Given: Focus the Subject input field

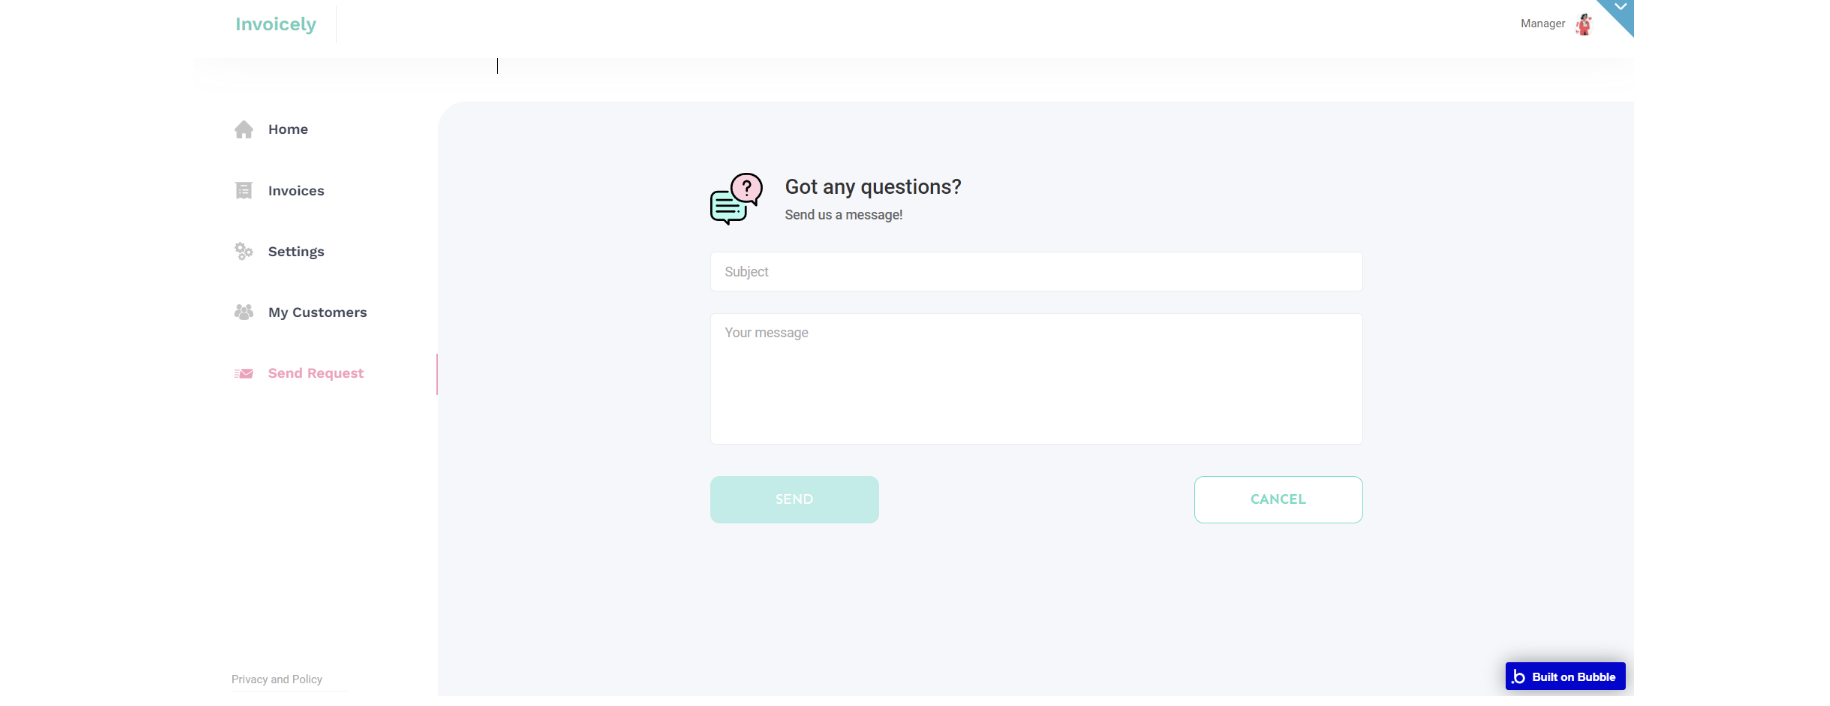Looking at the screenshot, I should tap(1036, 272).
